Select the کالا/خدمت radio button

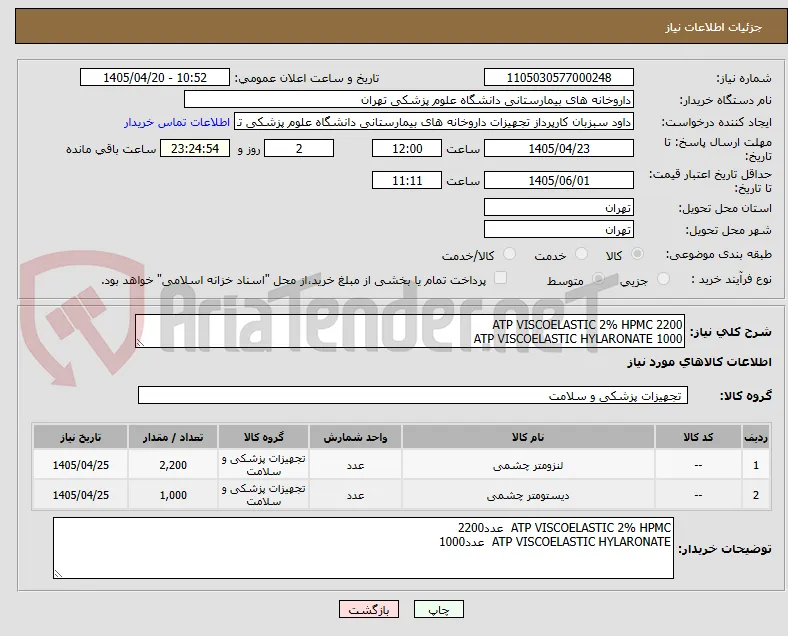click(509, 254)
